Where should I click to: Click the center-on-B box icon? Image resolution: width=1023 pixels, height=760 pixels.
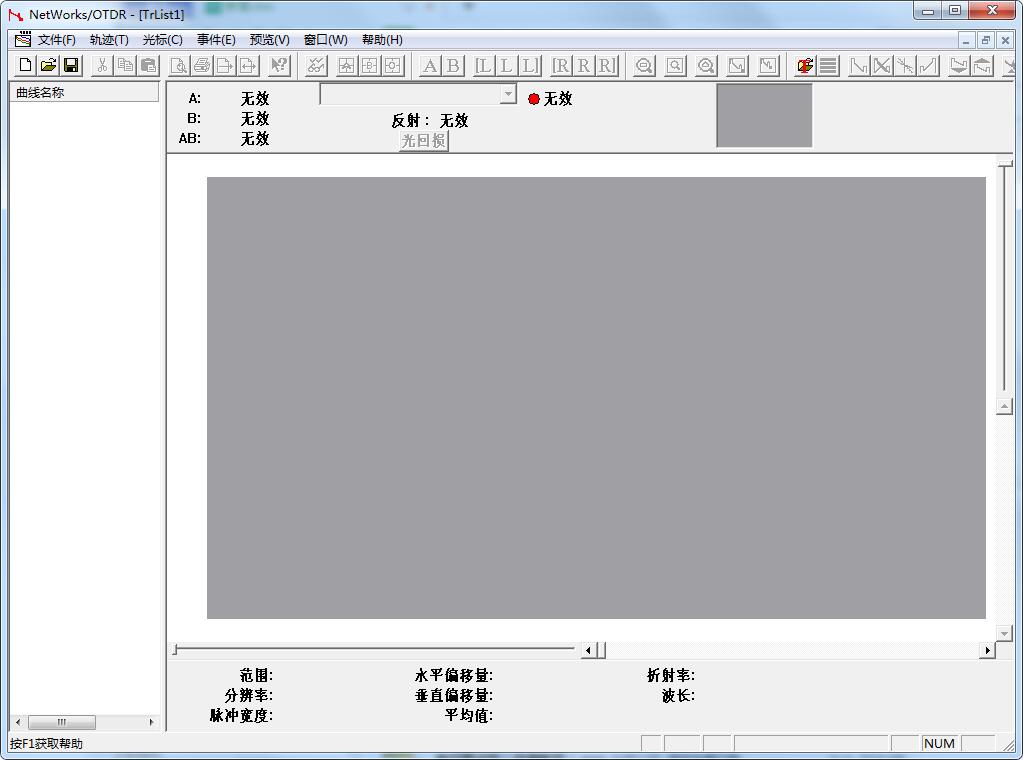(x=370, y=65)
